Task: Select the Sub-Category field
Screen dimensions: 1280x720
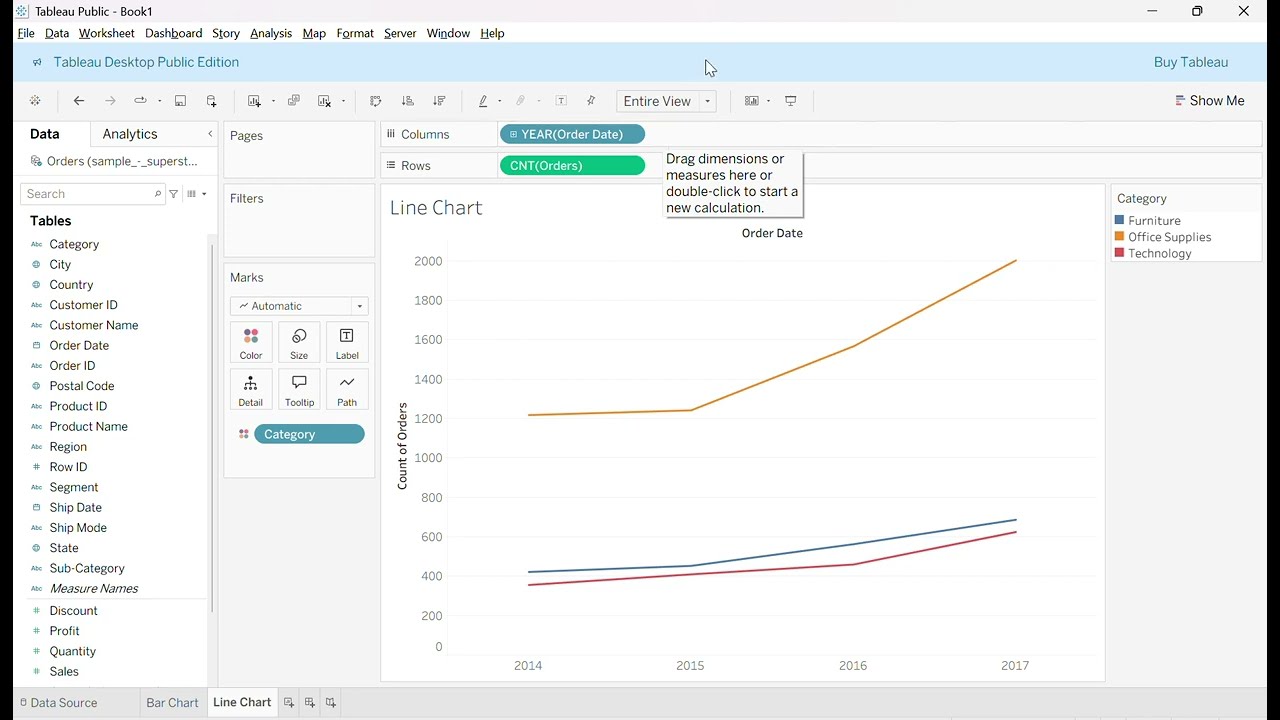Action: click(x=87, y=568)
